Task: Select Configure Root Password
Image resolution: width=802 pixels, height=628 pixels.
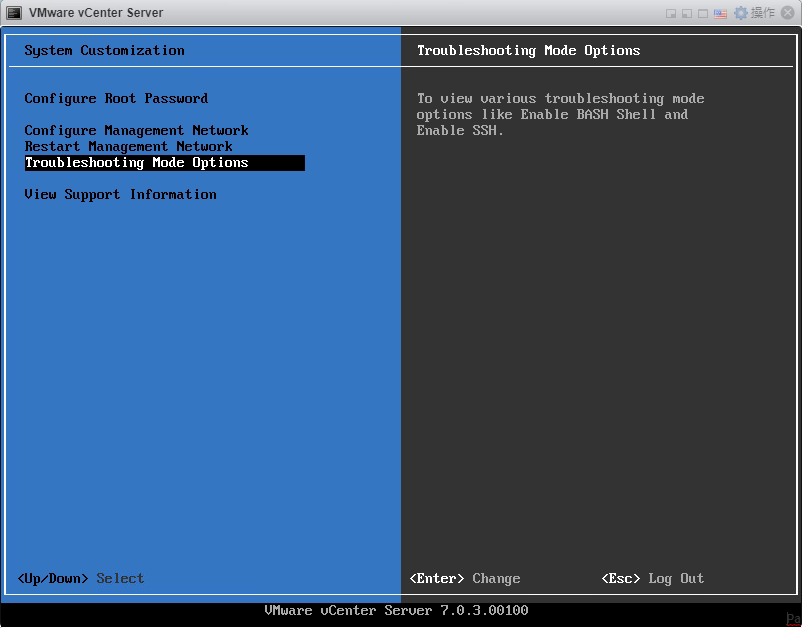Action: (116, 98)
